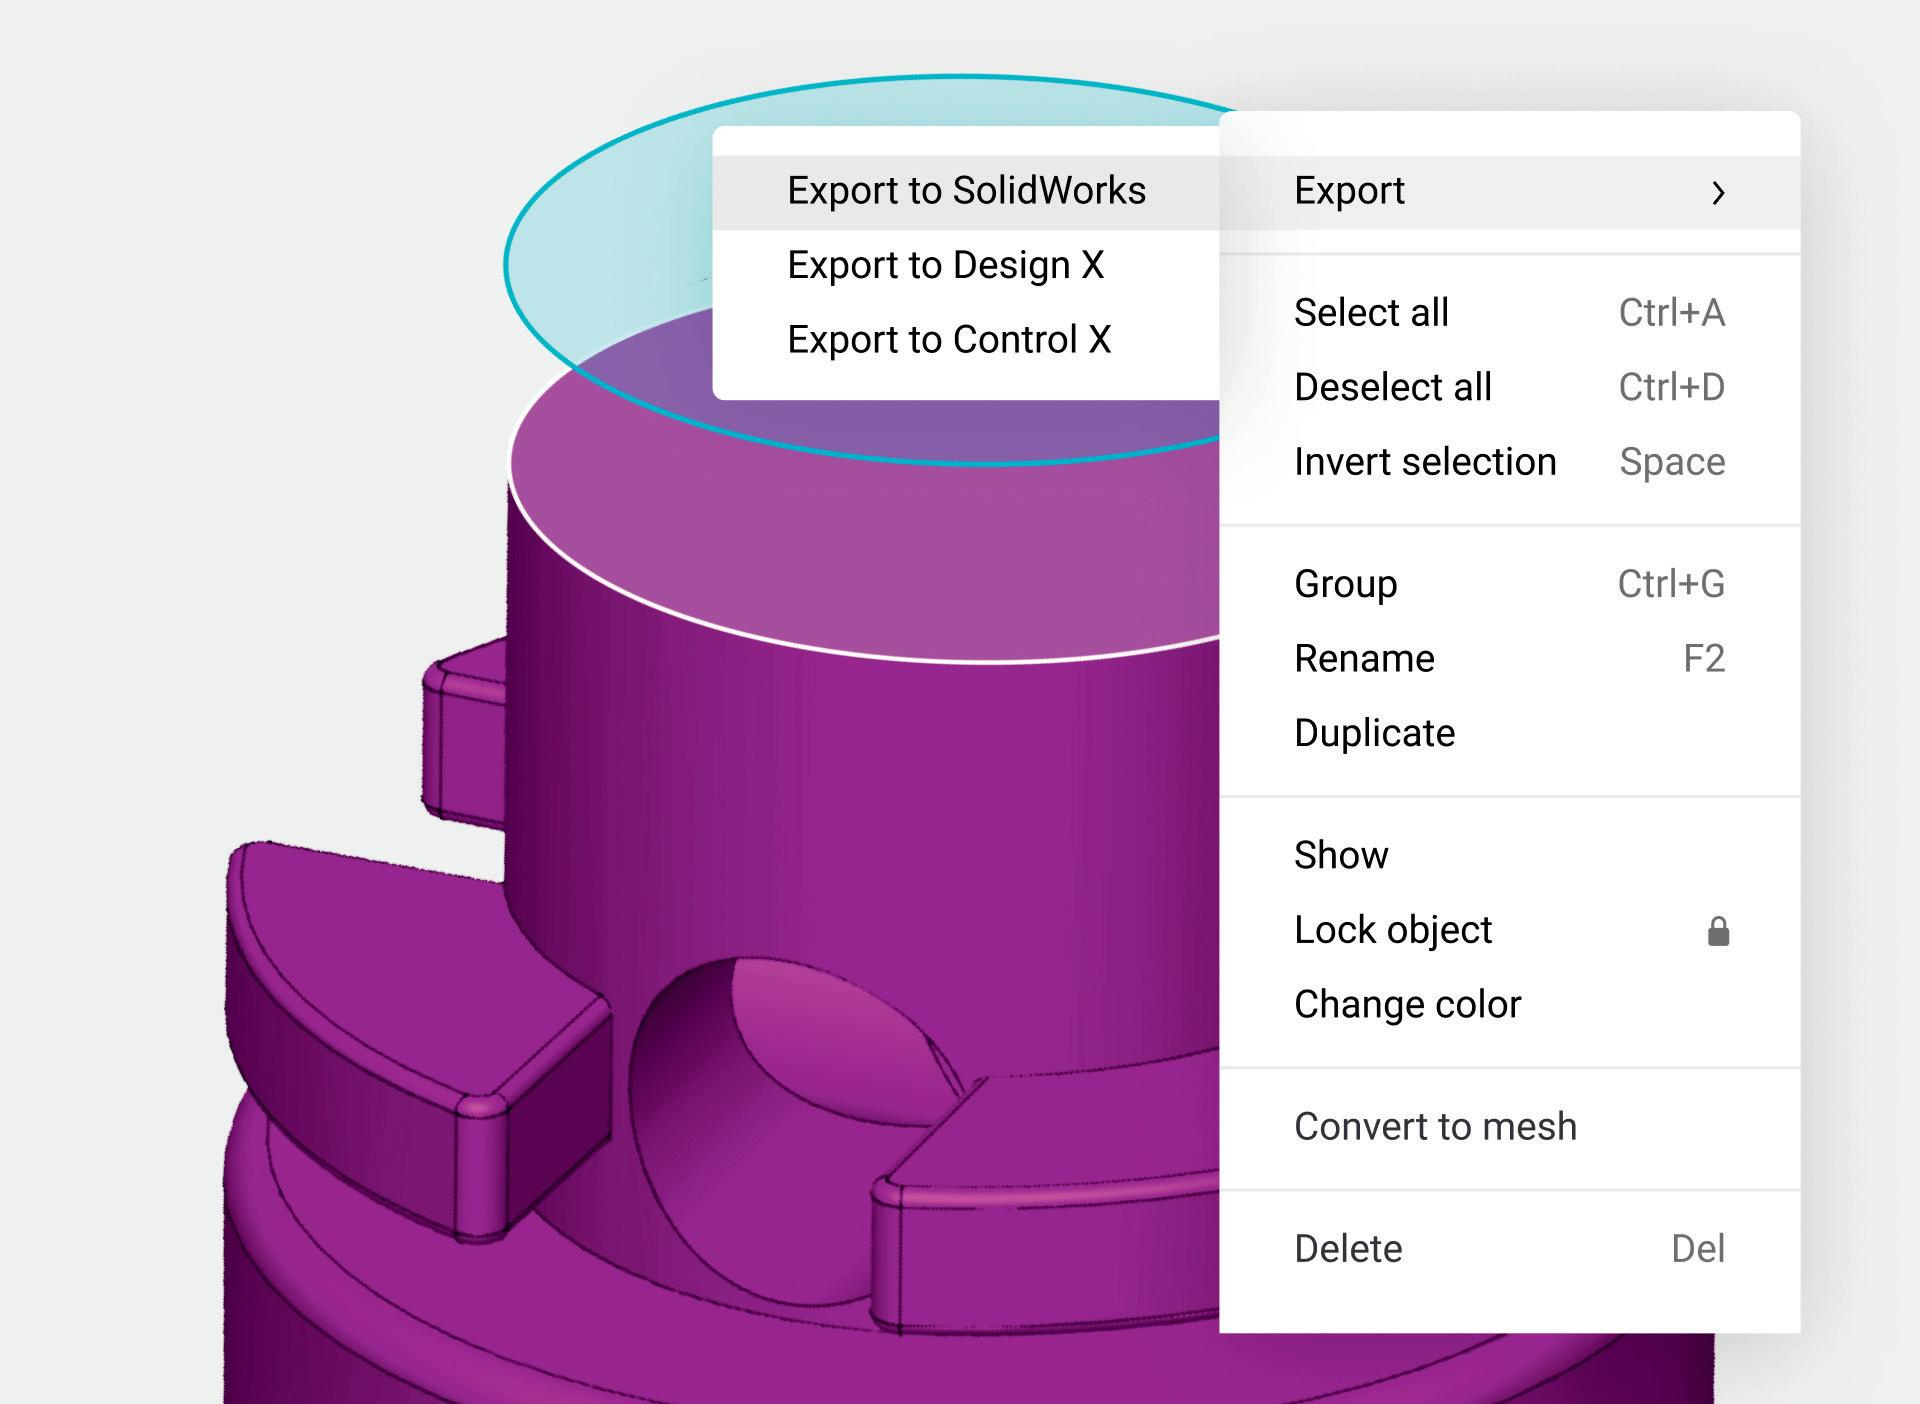
Task: Open Change color option
Action: pyautogui.click(x=1407, y=1004)
